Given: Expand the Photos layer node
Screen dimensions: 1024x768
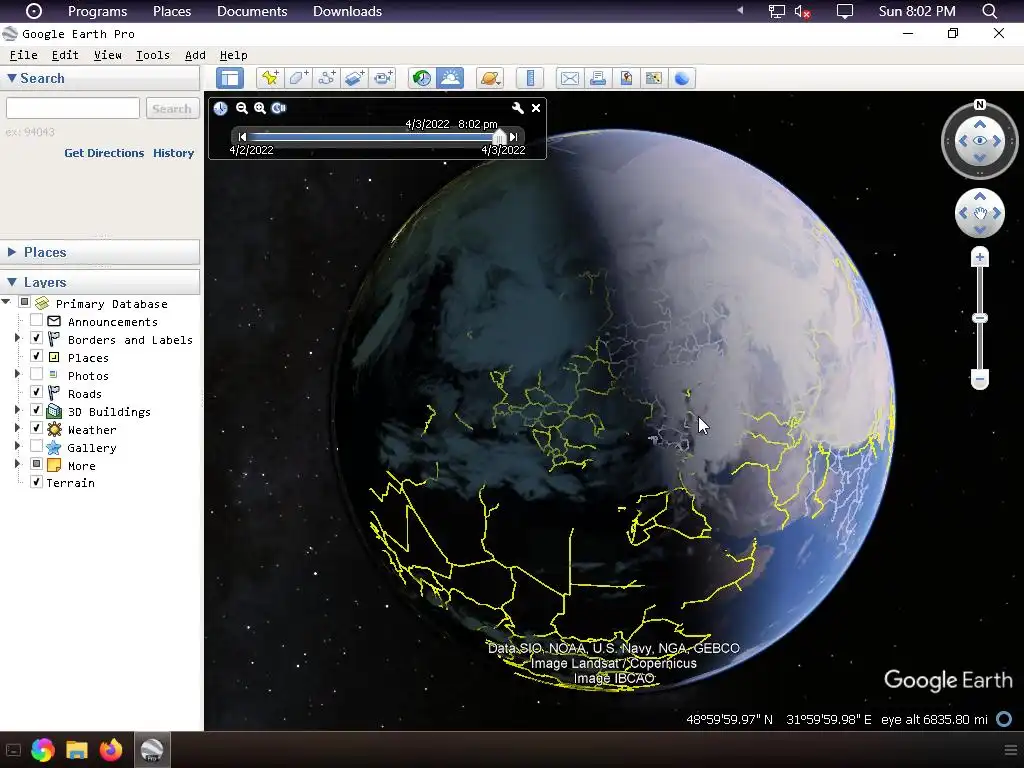Looking at the screenshot, I should click(x=18, y=374).
